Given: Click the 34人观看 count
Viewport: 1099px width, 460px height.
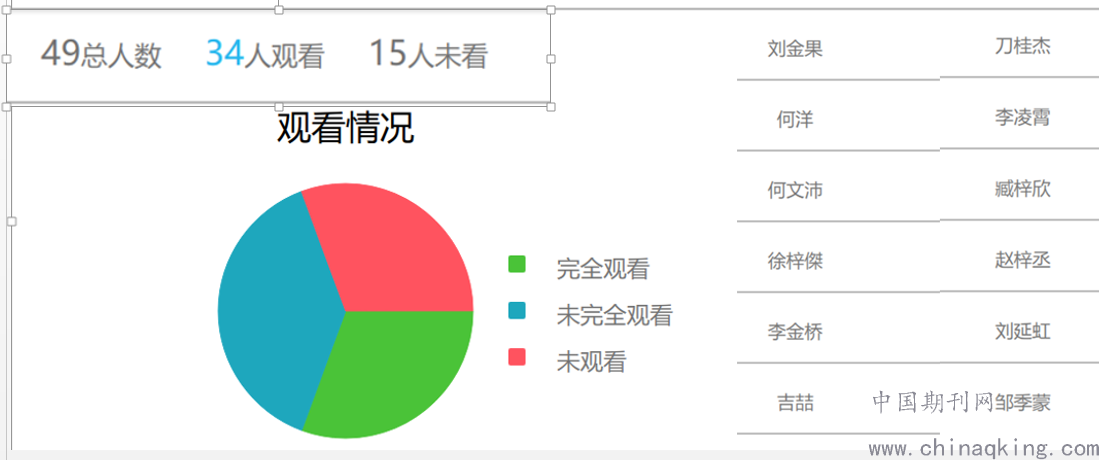Looking at the screenshot, I should (265, 53).
